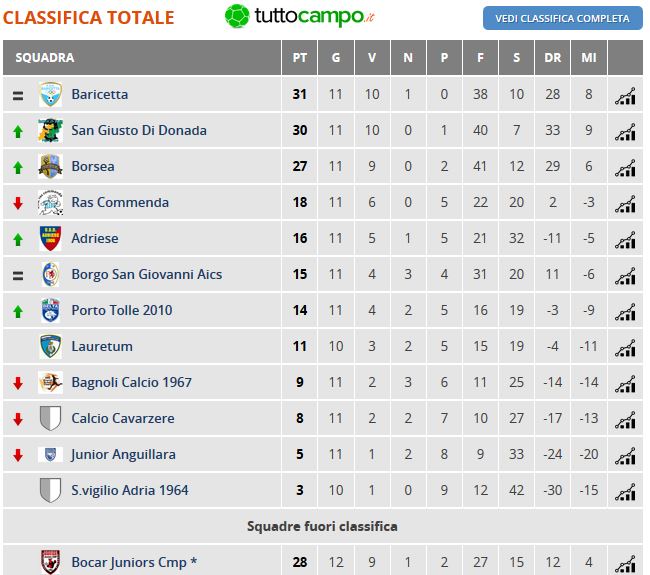Click the Bagnoli Calcio 1967 team logo
This screenshot has height=575, width=650.
pos(50,382)
